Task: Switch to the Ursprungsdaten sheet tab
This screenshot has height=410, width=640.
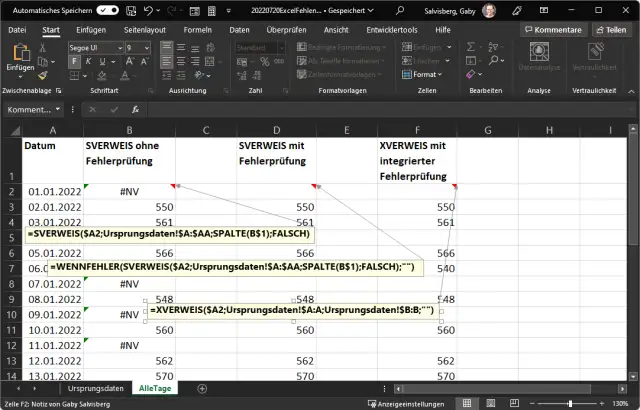Action: (96, 388)
